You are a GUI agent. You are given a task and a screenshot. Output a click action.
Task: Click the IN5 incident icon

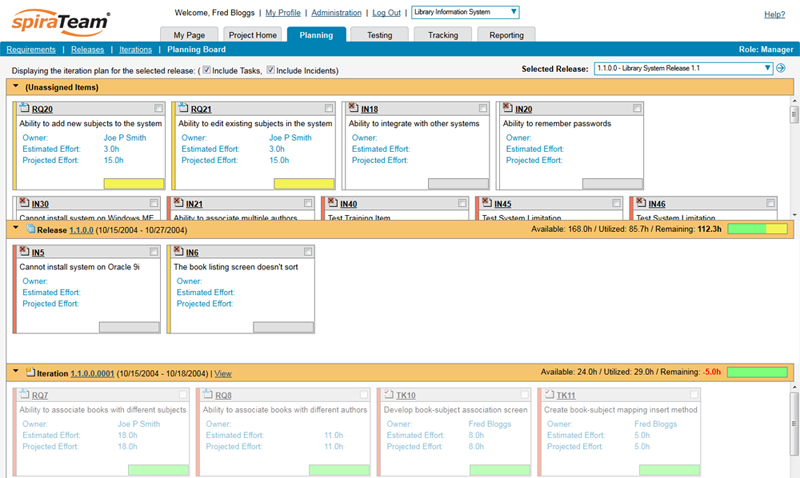click(24, 252)
